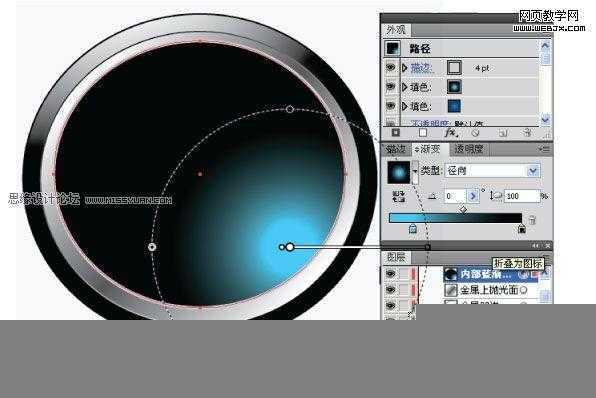The height and width of the screenshot is (398, 596).
Task: Select the 4 pt stroke weight value
Action: point(482,68)
